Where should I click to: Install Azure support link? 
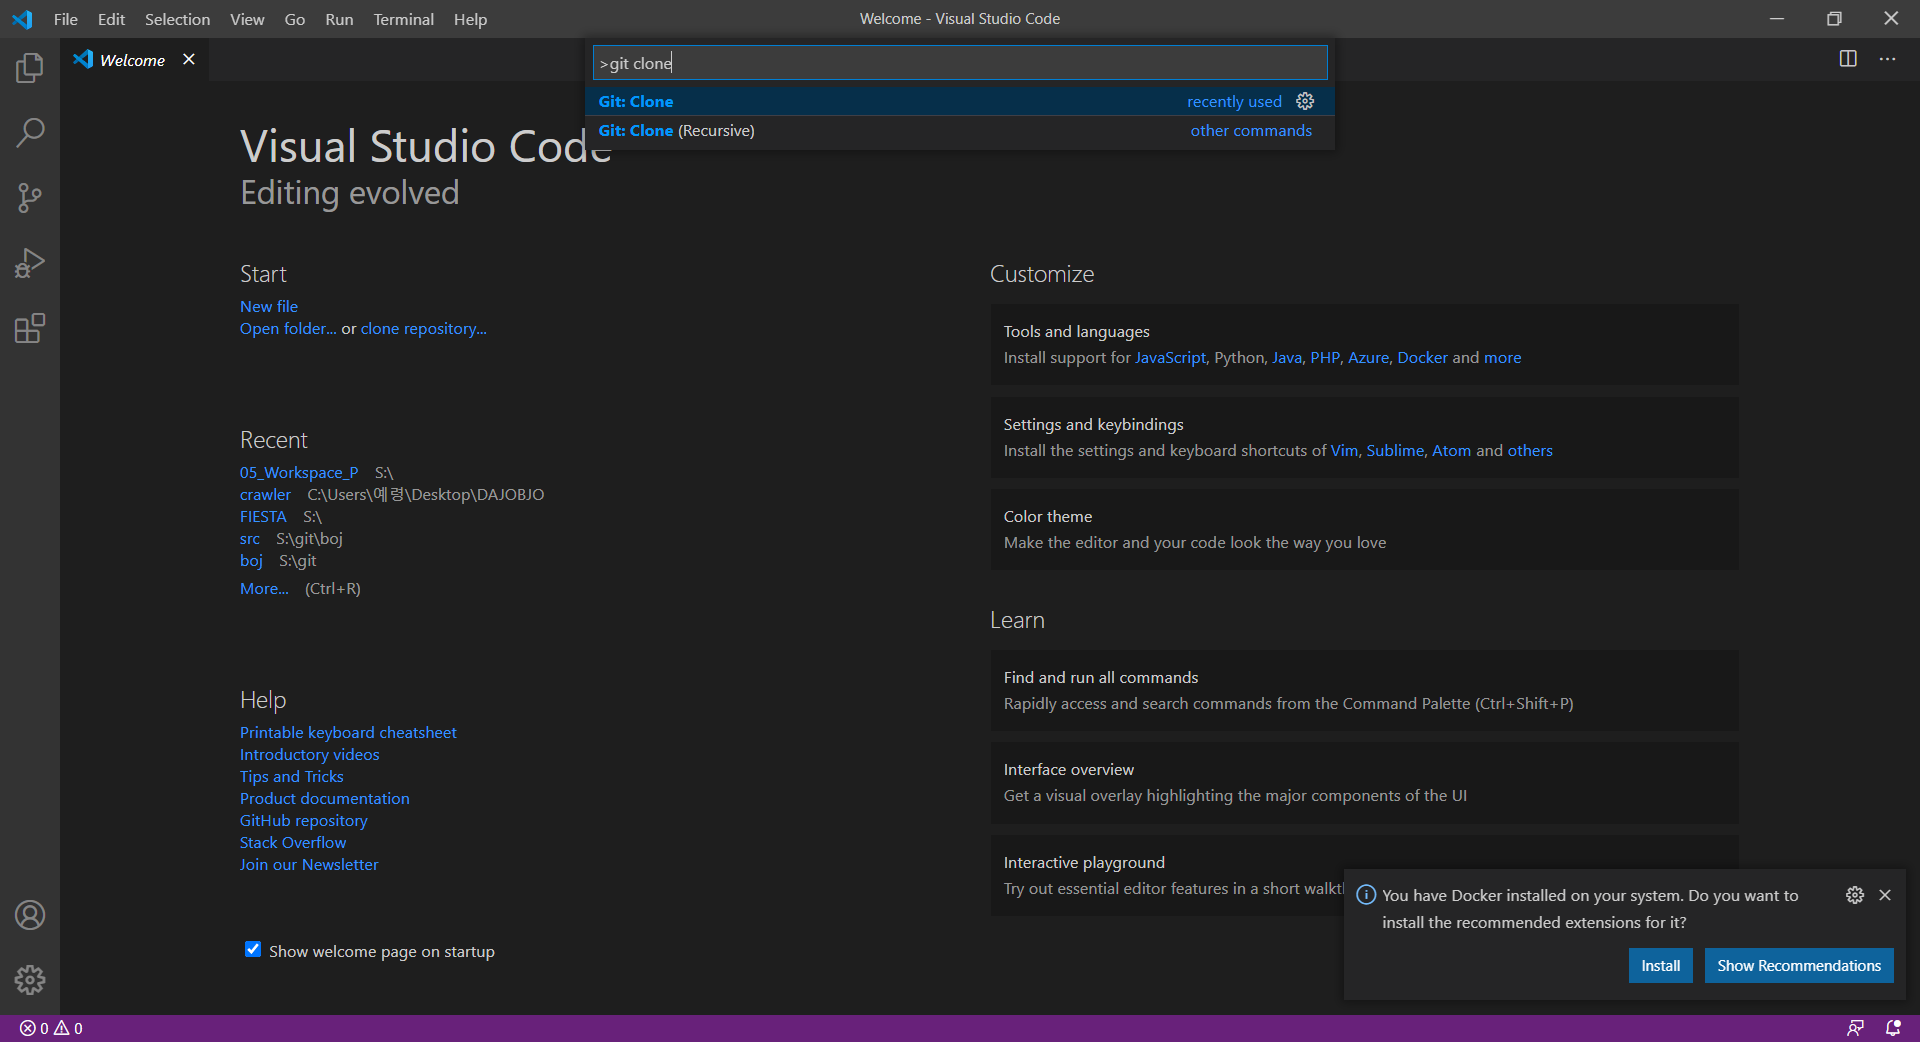click(1368, 357)
